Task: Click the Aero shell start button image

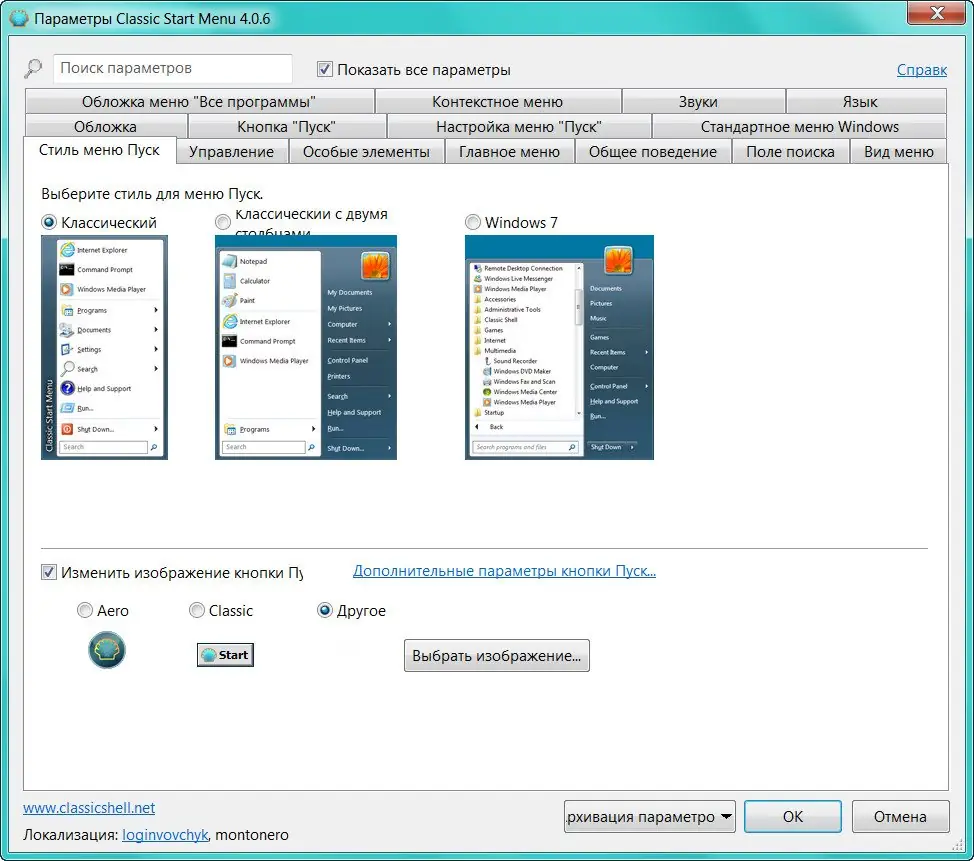Action: coord(107,650)
